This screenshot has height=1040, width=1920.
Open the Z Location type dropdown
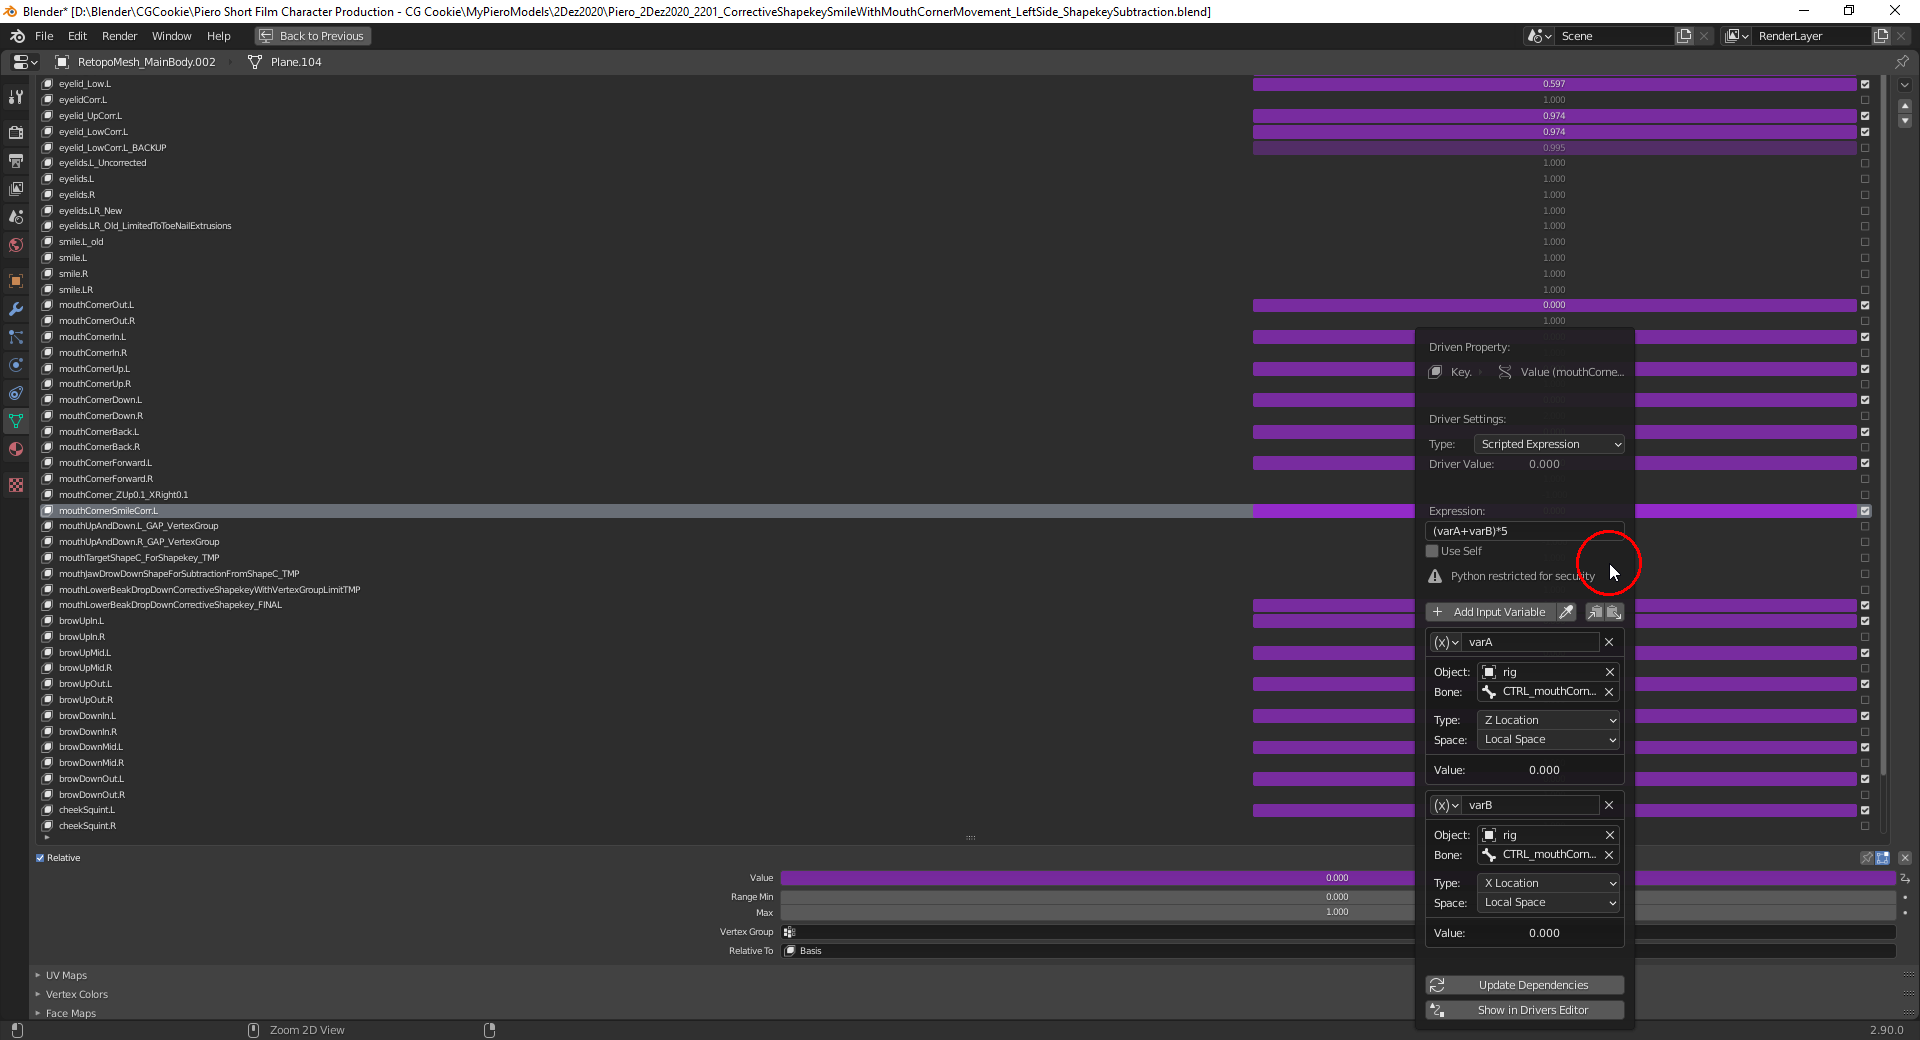pyautogui.click(x=1549, y=720)
